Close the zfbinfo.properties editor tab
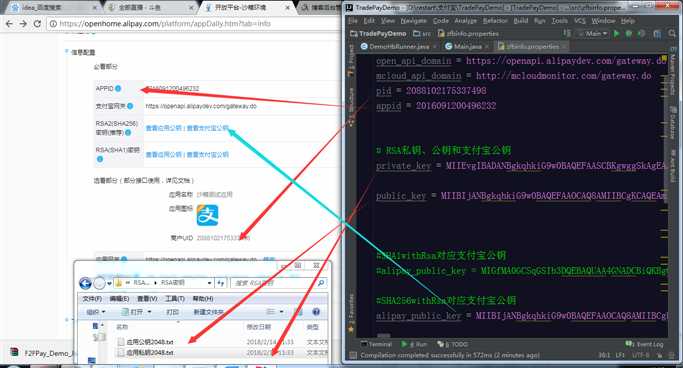Viewport: 683px width, 368px height. click(564, 46)
